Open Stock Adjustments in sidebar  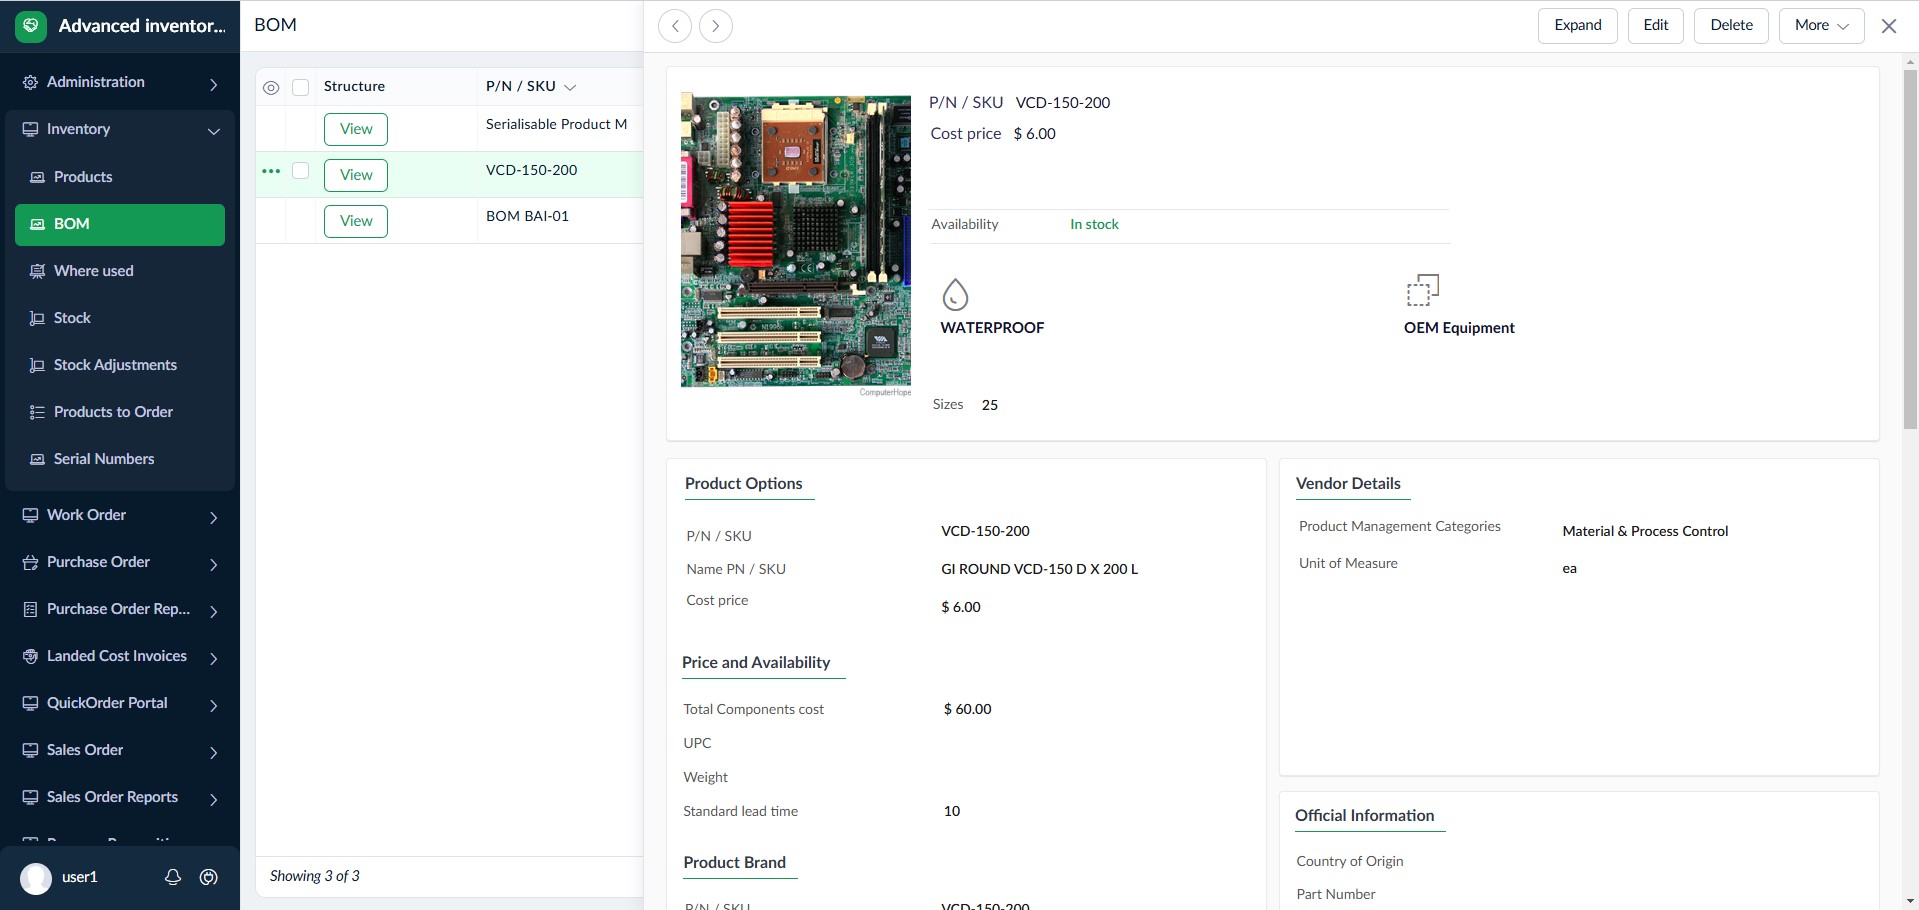115,365
